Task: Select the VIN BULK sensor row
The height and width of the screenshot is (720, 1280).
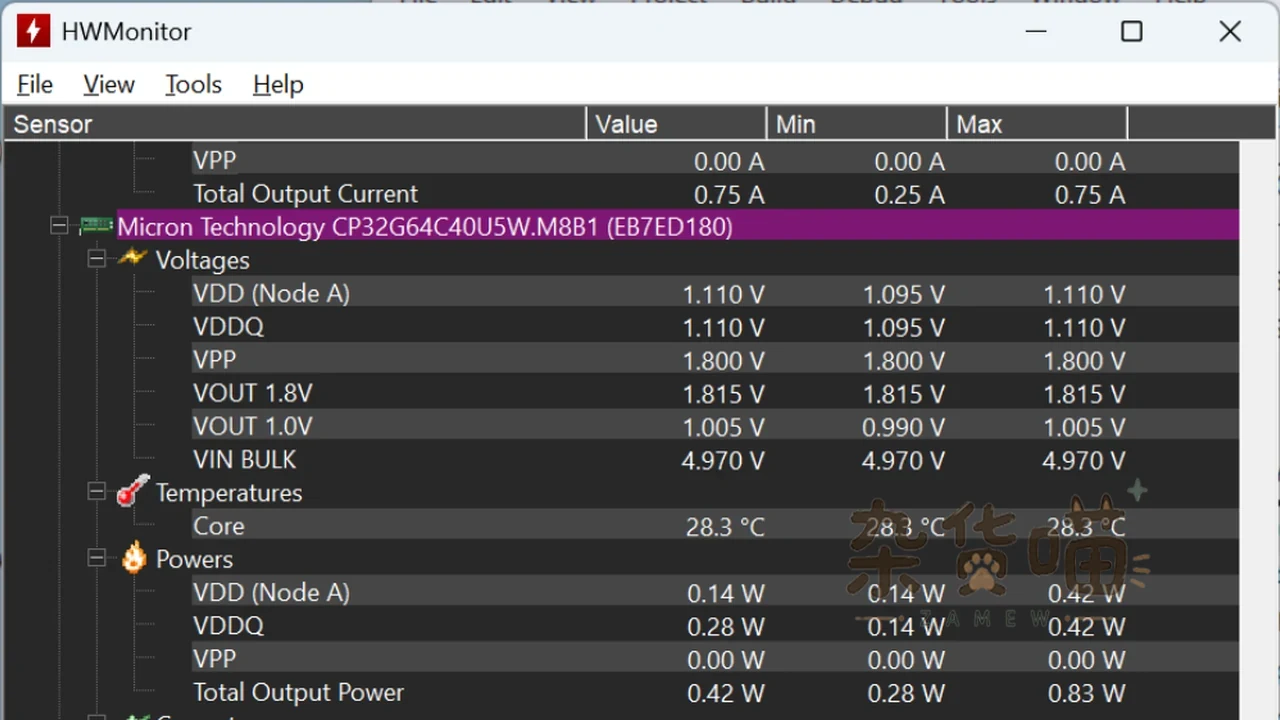Action: coord(715,459)
